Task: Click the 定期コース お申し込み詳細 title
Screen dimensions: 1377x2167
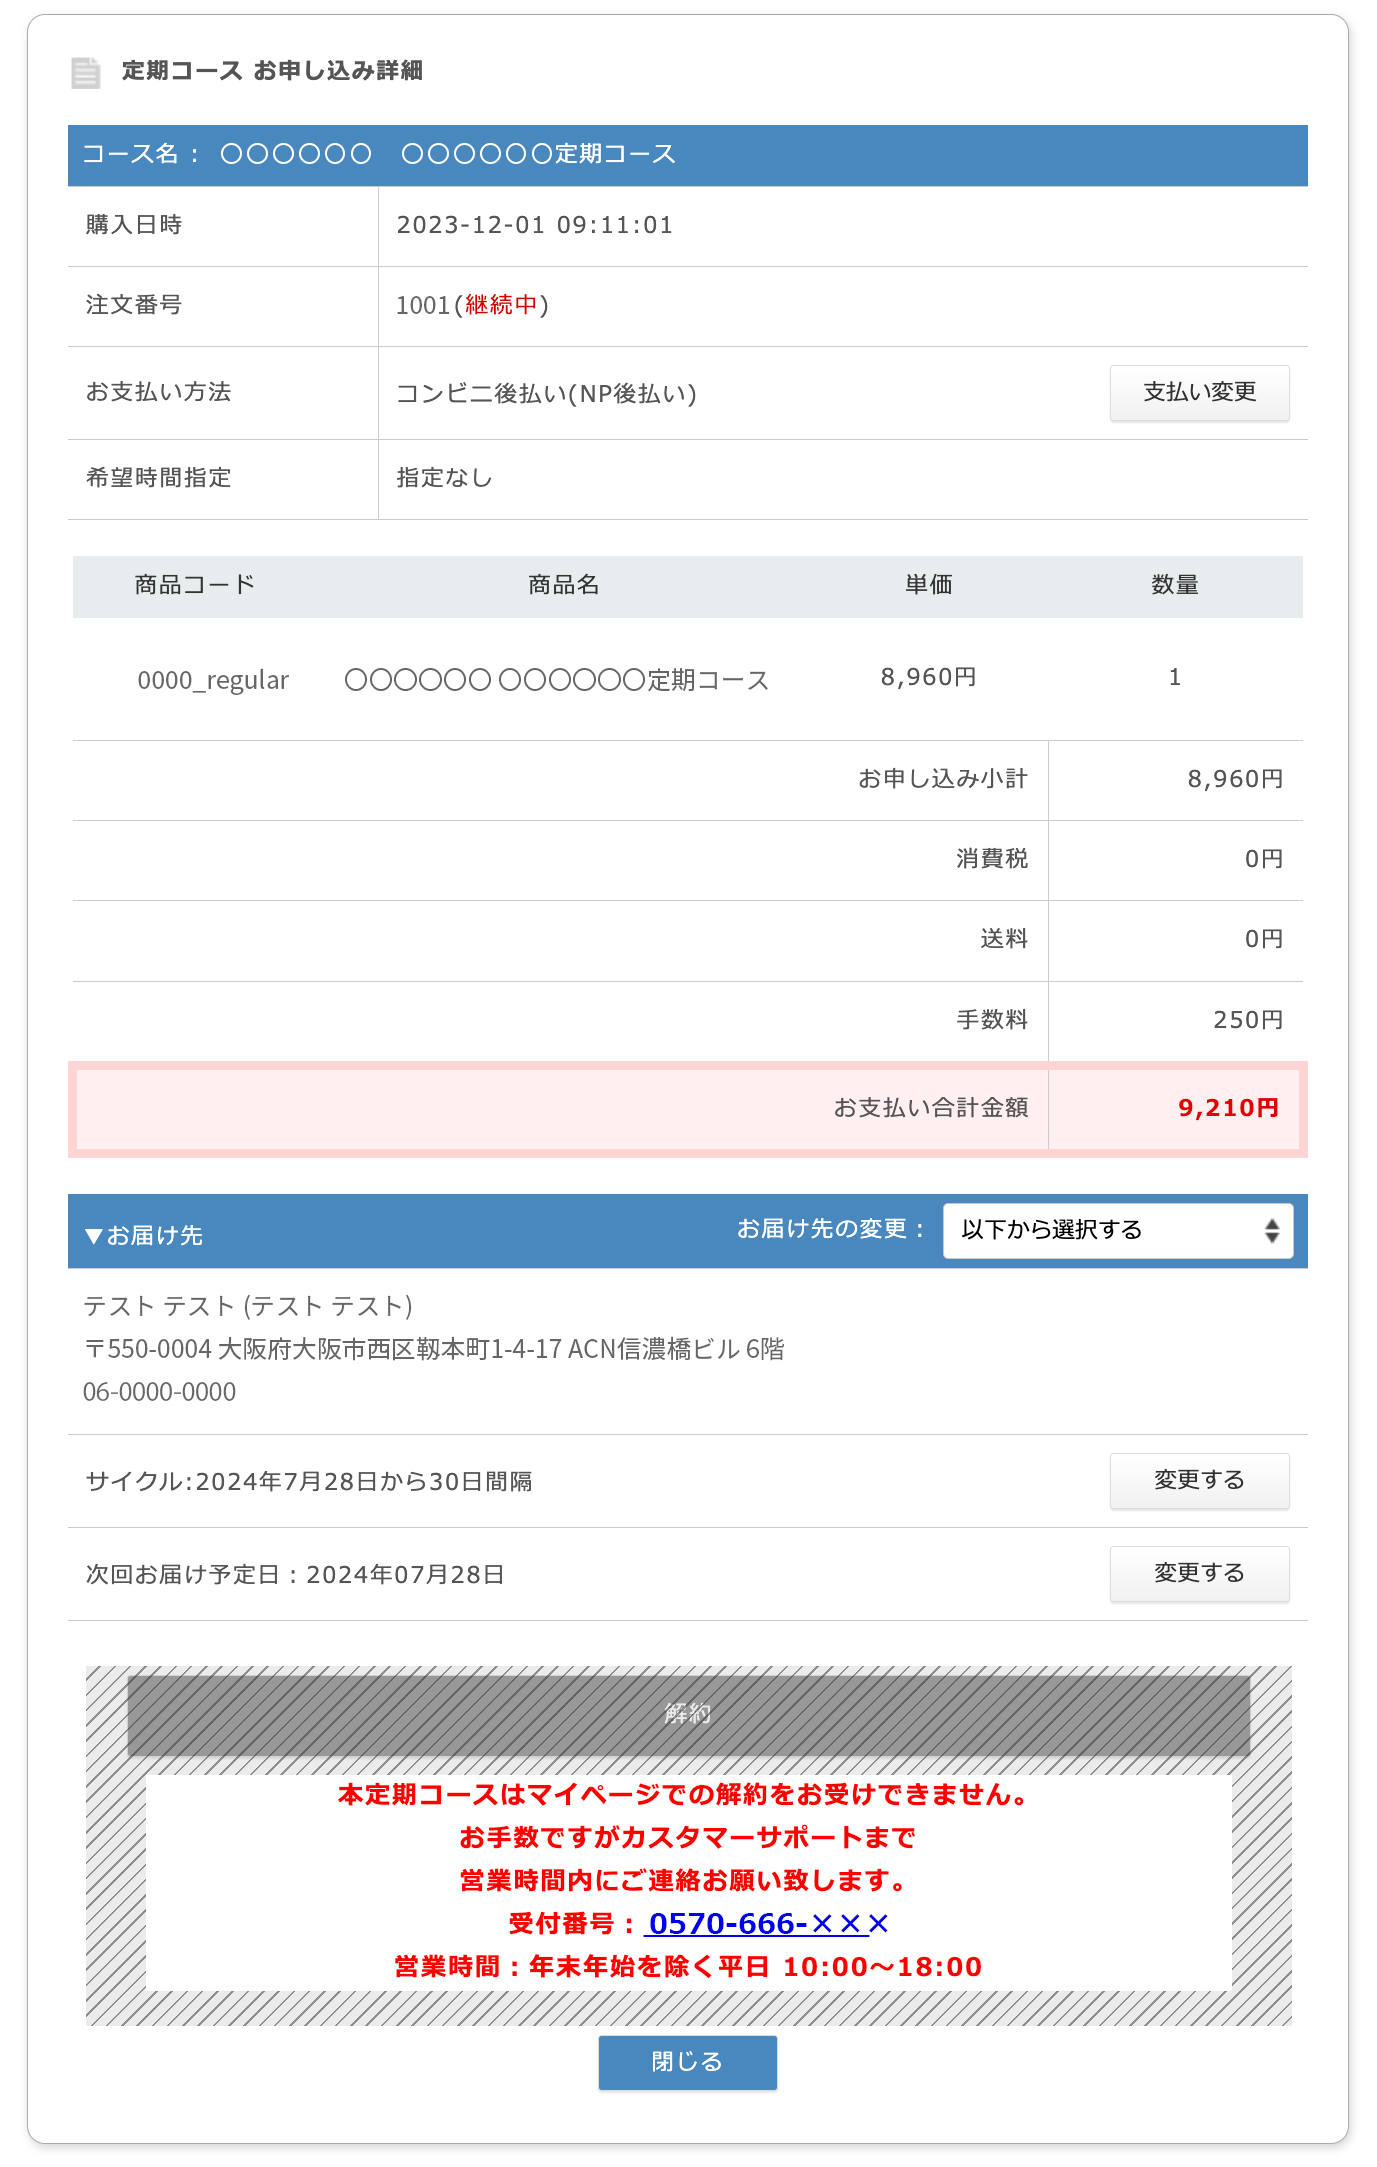Action: tap(272, 71)
